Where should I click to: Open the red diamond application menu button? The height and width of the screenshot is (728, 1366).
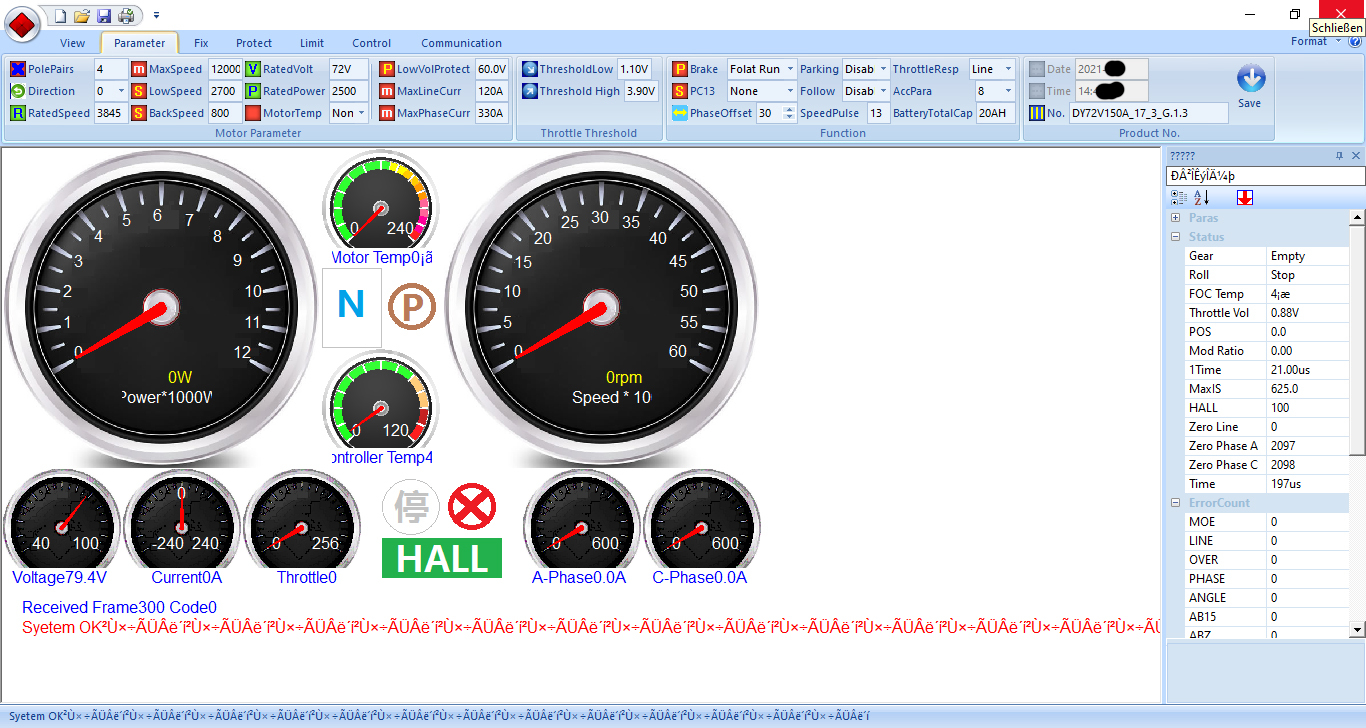(x=22, y=23)
